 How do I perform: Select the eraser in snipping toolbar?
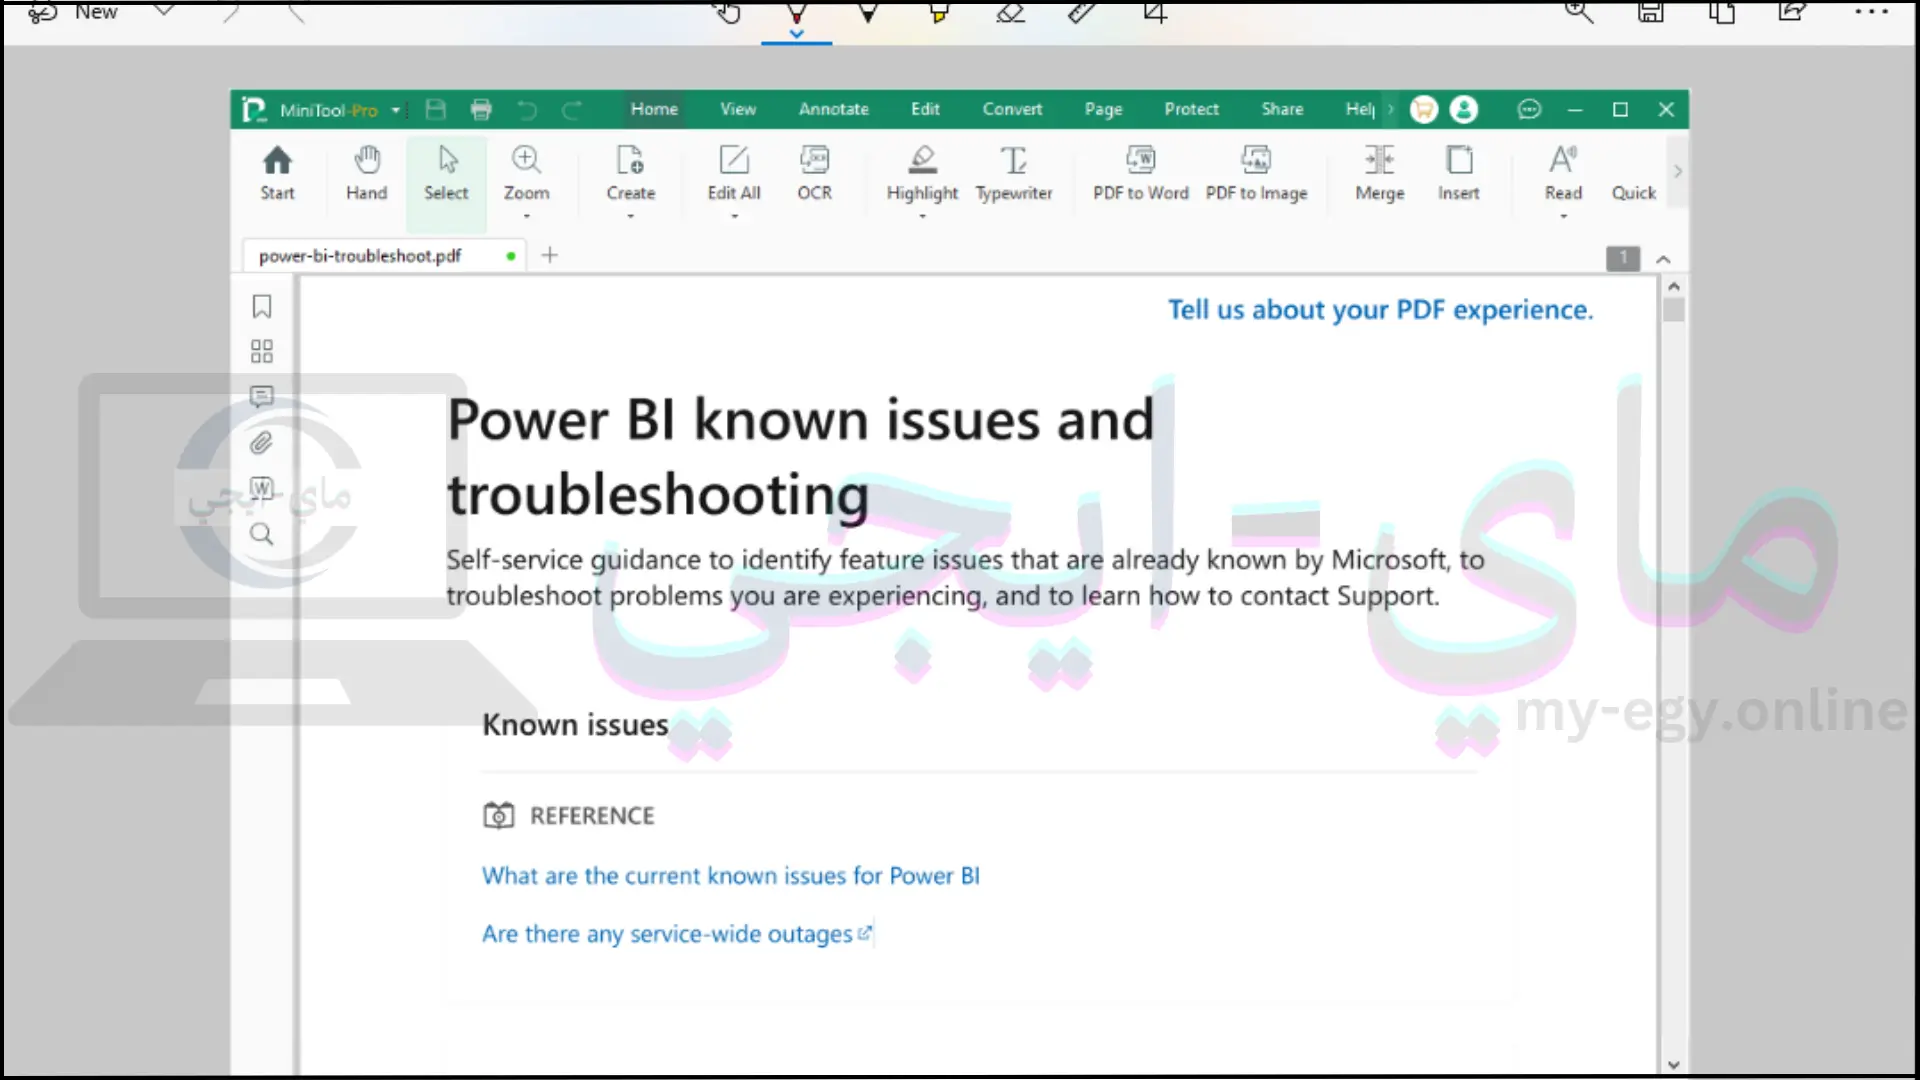click(x=1010, y=13)
